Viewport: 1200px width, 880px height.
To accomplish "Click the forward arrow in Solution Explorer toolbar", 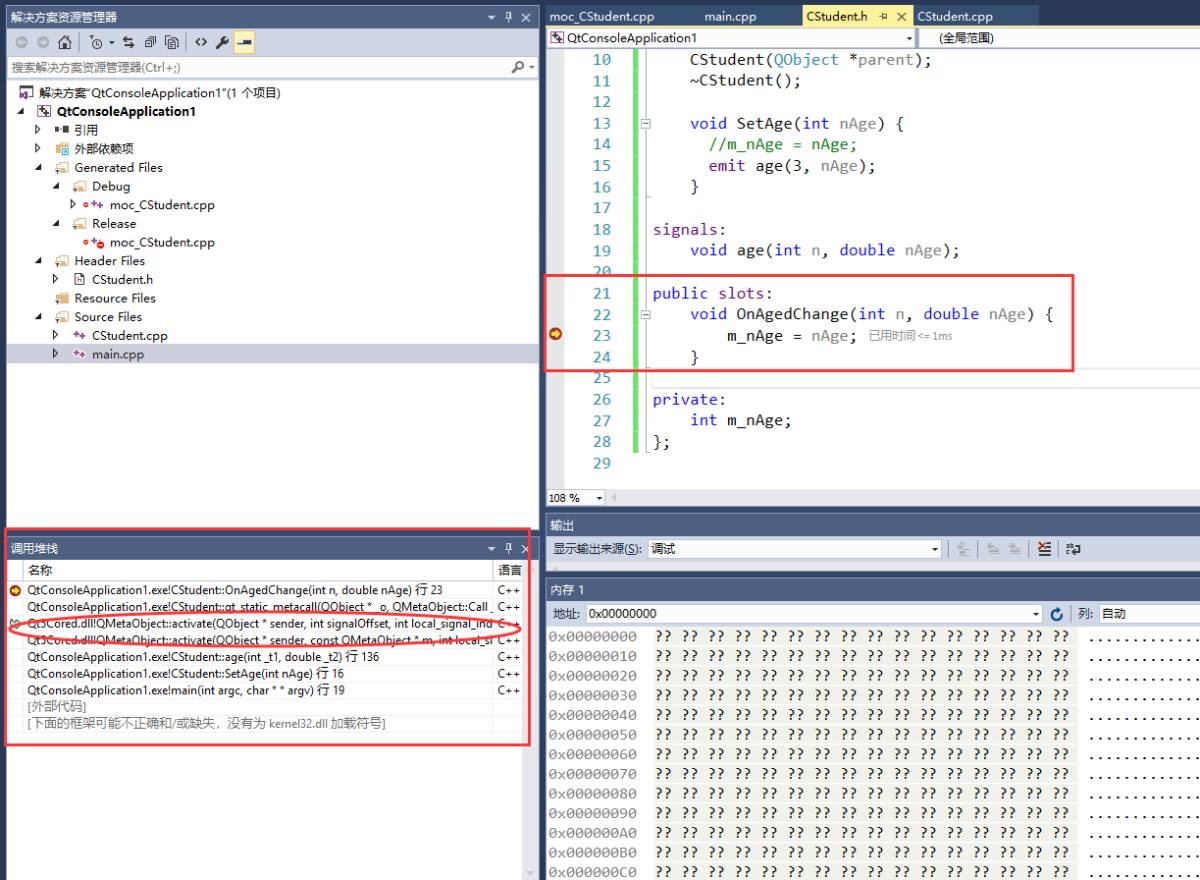I will click(x=43, y=42).
